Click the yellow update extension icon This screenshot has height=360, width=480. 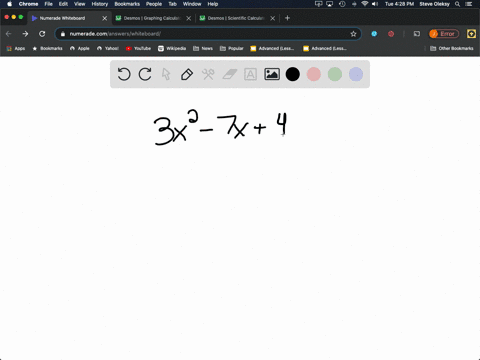[471, 34]
